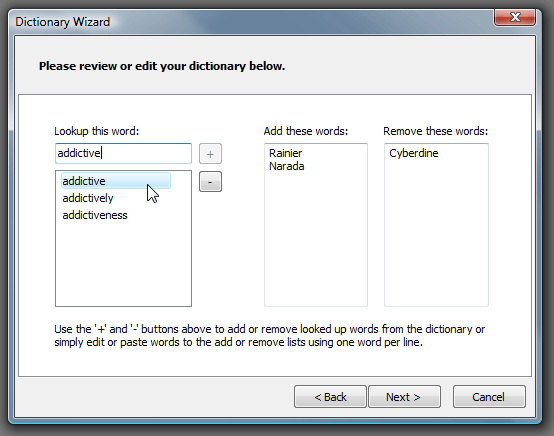
Task: Go to the Next wizard step
Action: pos(404,397)
